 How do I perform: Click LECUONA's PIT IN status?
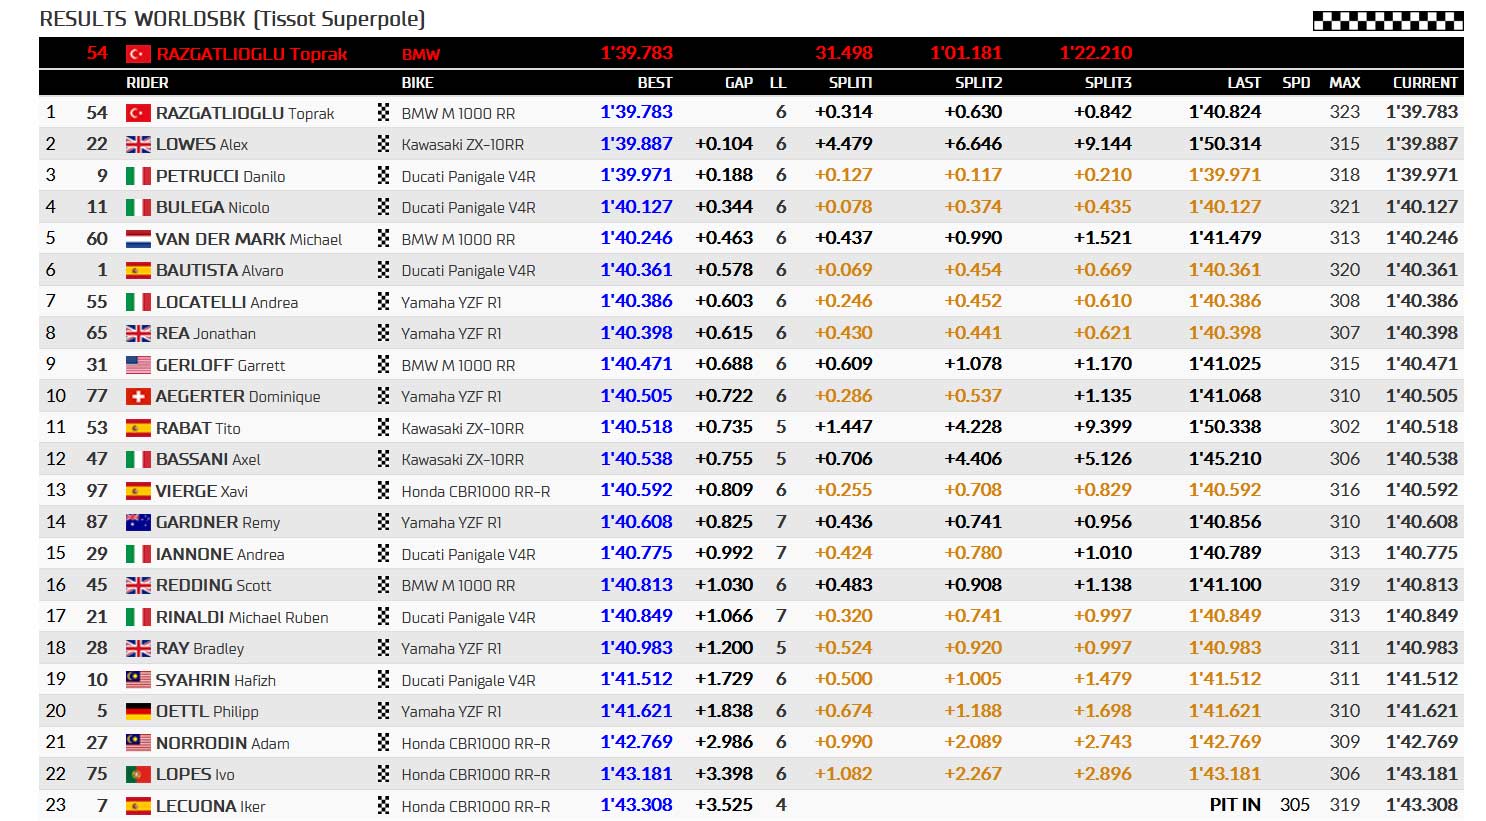[x=1235, y=805]
